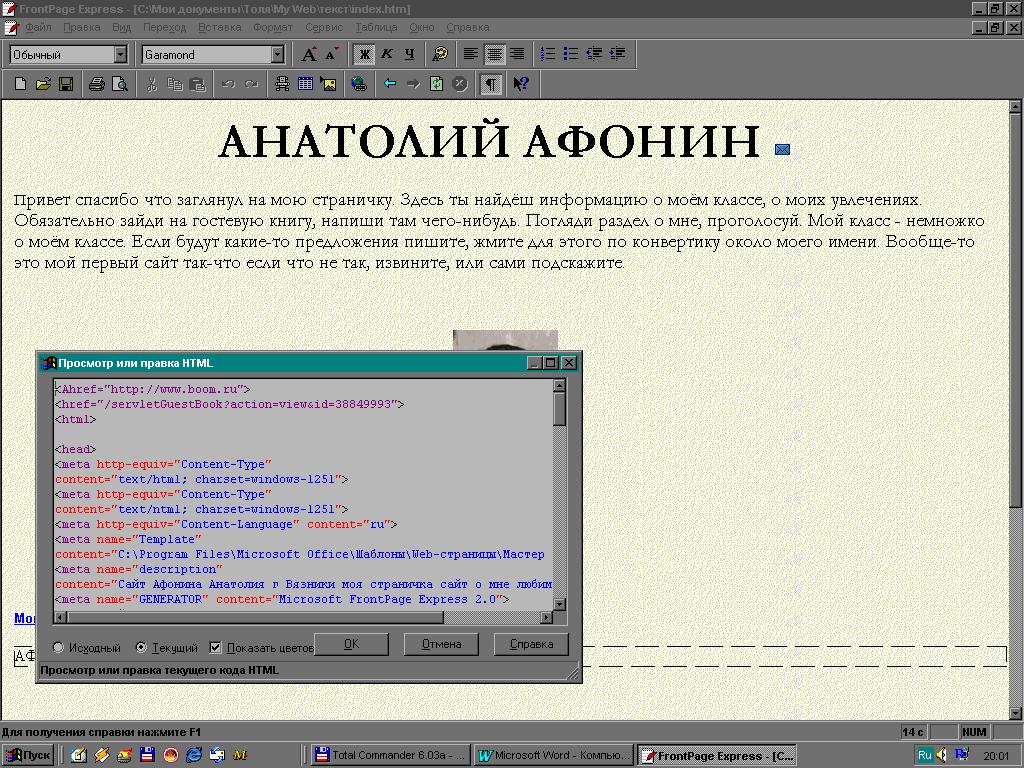
Task: Open the Формат menu
Action: [x=273, y=27]
